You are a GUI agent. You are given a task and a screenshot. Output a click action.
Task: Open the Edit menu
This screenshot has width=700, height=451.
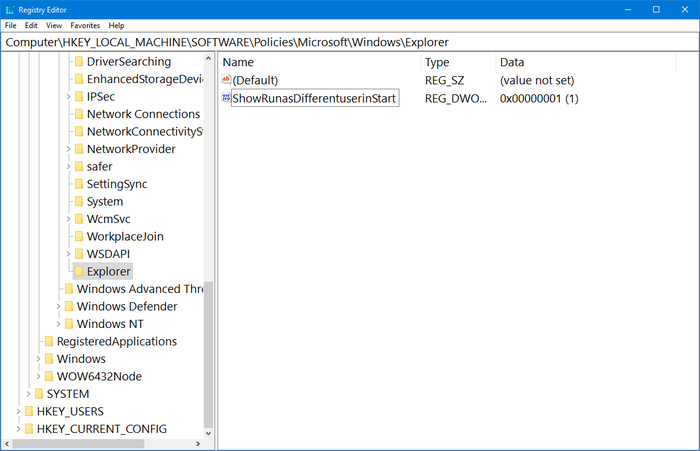(31, 25)
